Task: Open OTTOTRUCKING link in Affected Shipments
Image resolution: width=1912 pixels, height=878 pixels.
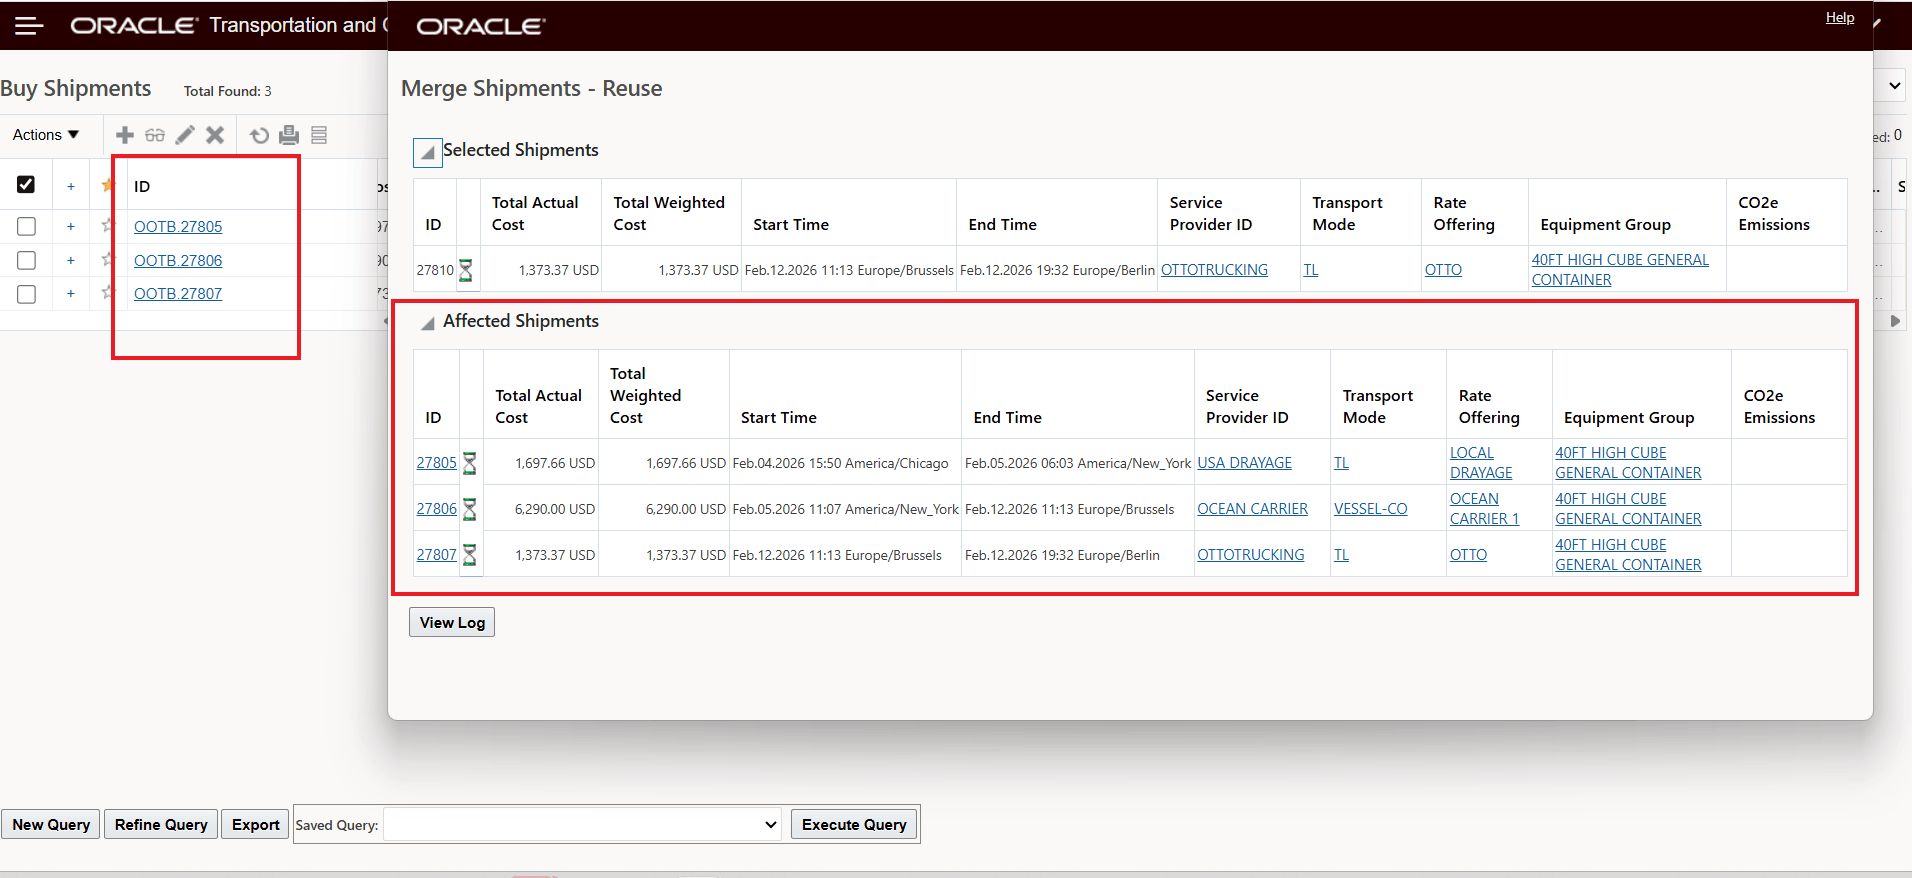Action: point(1250,555)
